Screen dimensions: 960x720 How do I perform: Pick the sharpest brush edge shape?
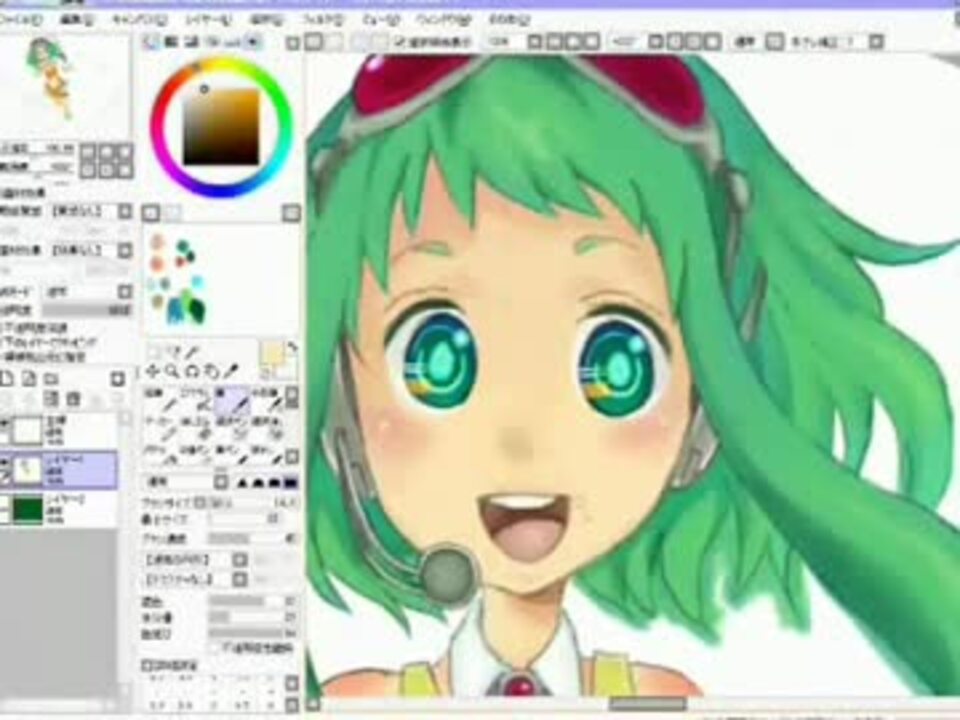242,482
